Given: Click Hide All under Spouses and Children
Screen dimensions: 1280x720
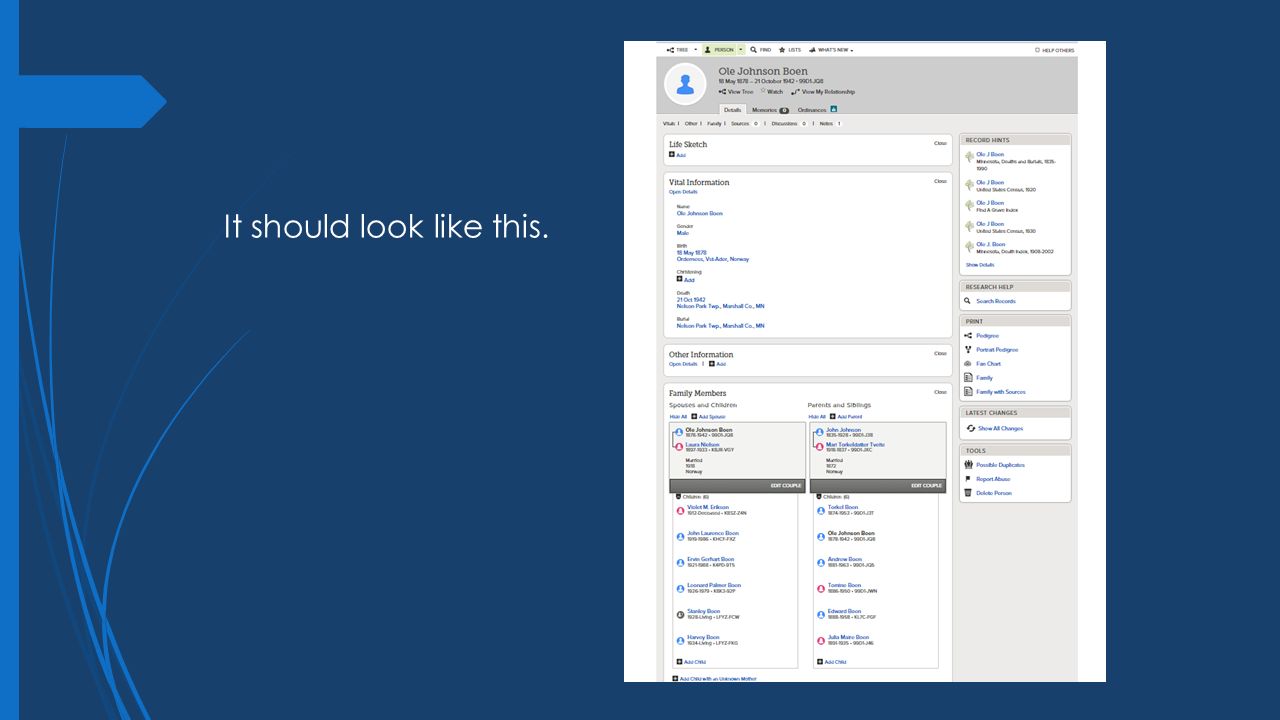Looking at the screenshot, I should coord(678,416).
